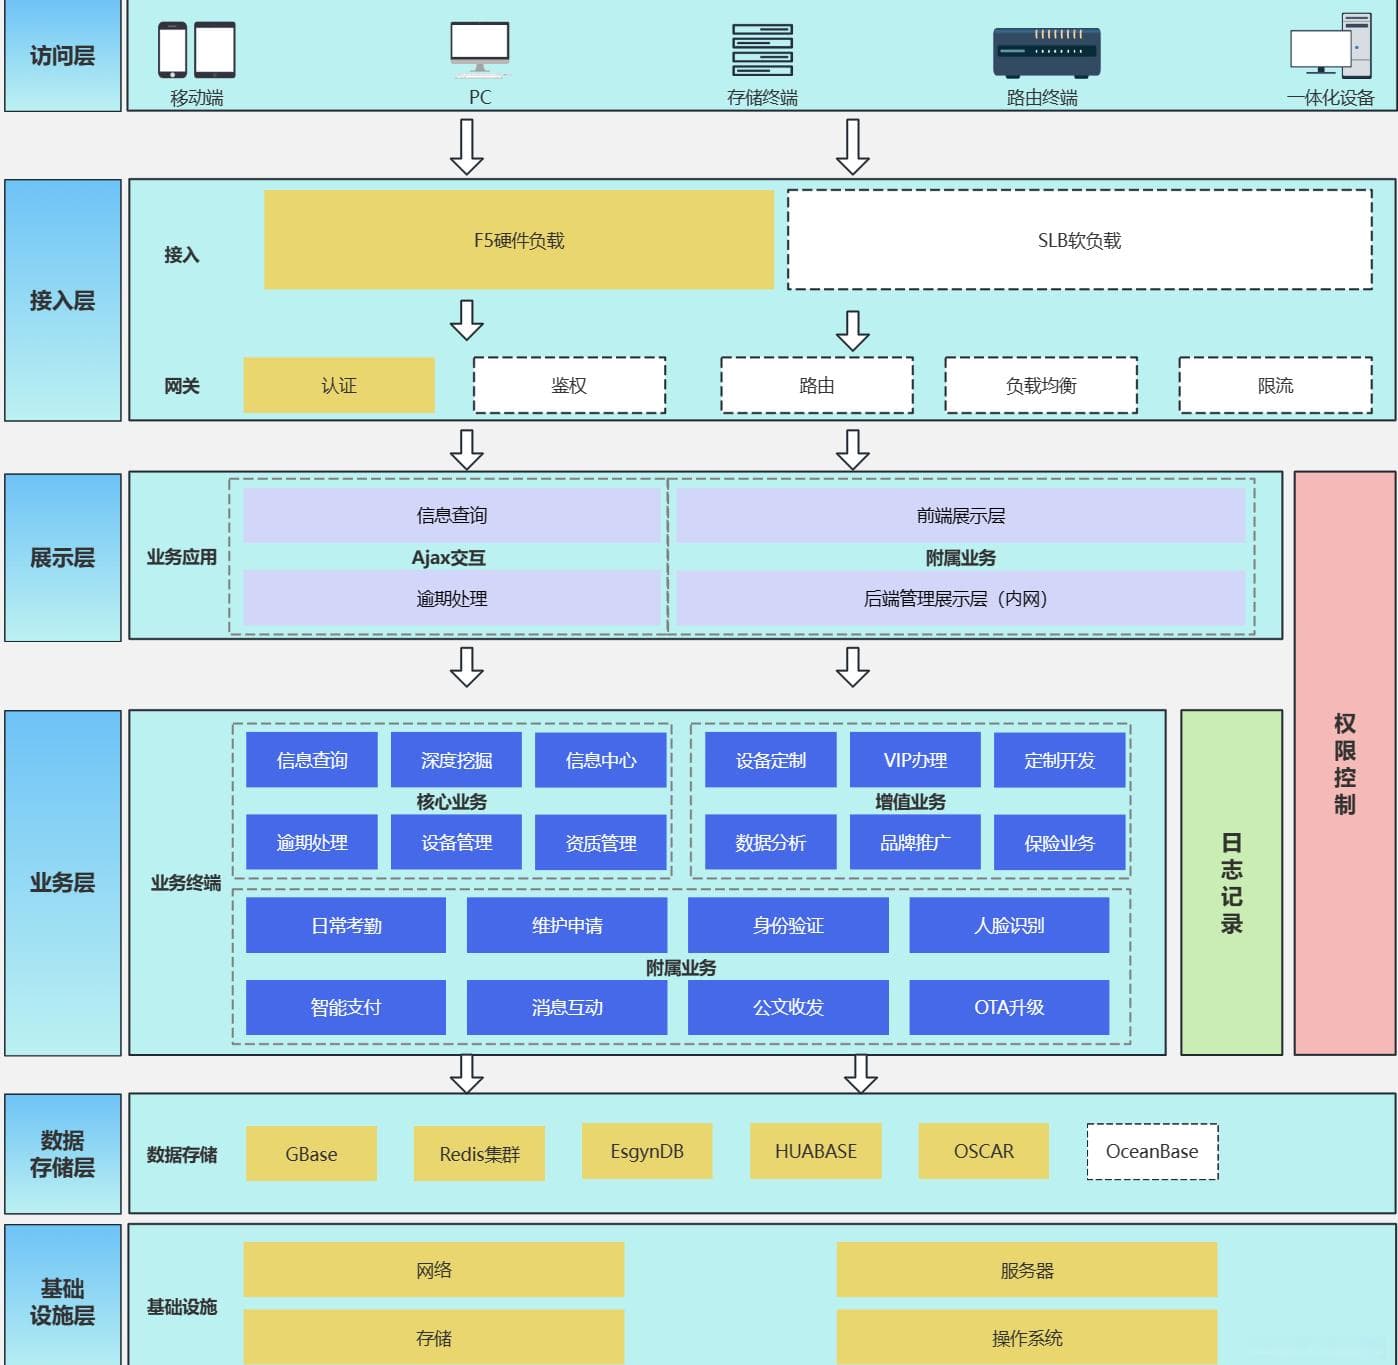Click the 路由 dashed box
This screenshot has width=1398, height=1365.
click(817, 385)
